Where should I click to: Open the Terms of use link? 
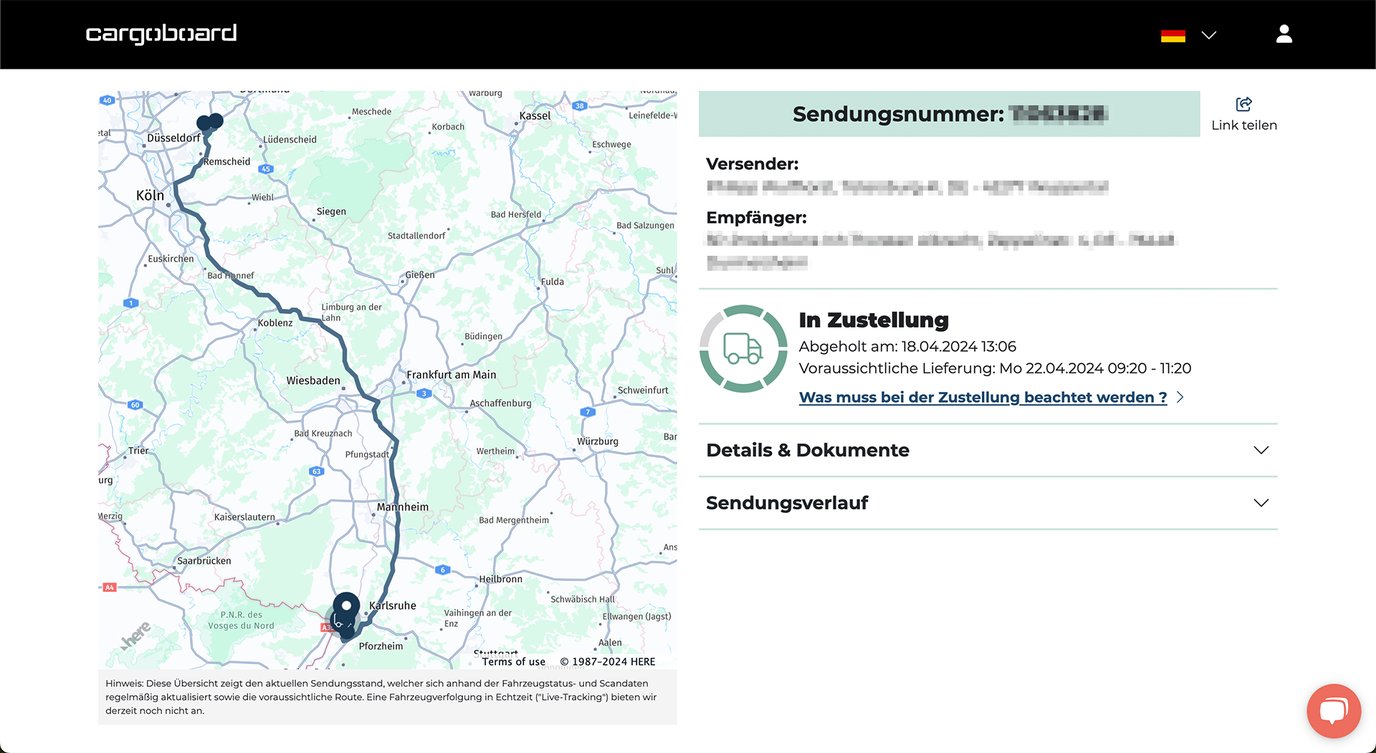tap(512, 661)
